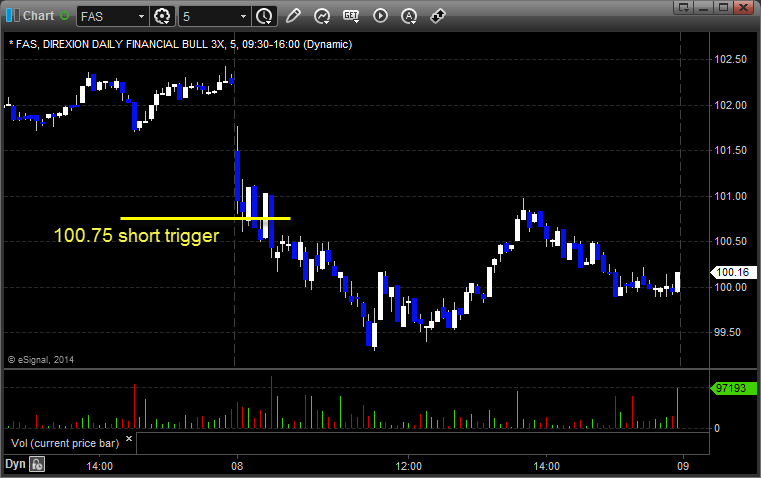Click the 97193 volume value tag

click(733, 388)
